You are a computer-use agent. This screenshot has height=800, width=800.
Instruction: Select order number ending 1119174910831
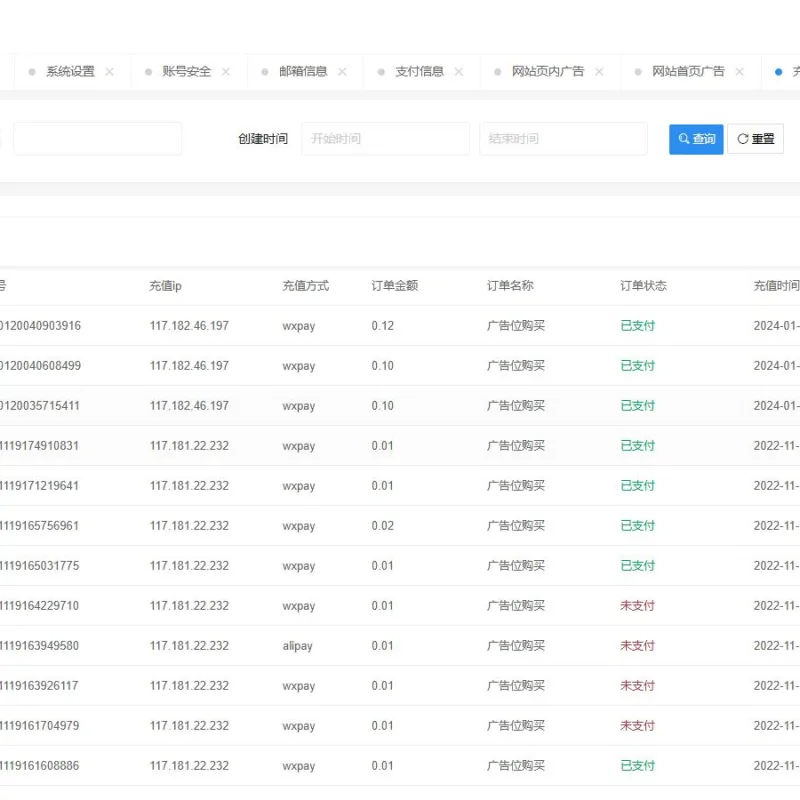click(x=39, y=445)
